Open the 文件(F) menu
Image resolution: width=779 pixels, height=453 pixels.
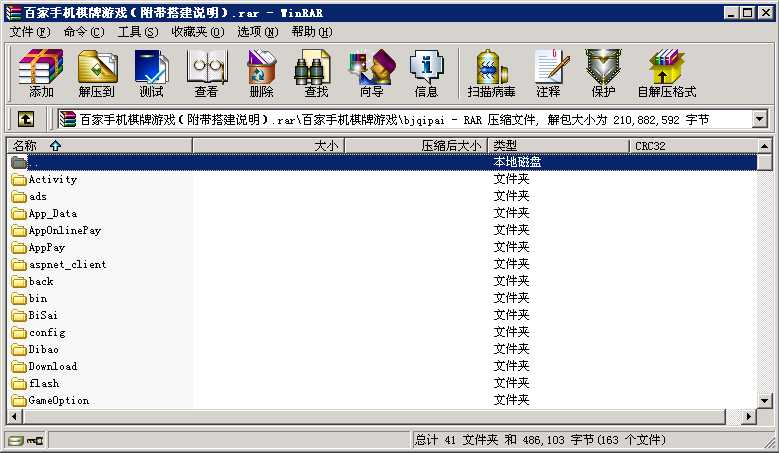click(x=30, y=32)
